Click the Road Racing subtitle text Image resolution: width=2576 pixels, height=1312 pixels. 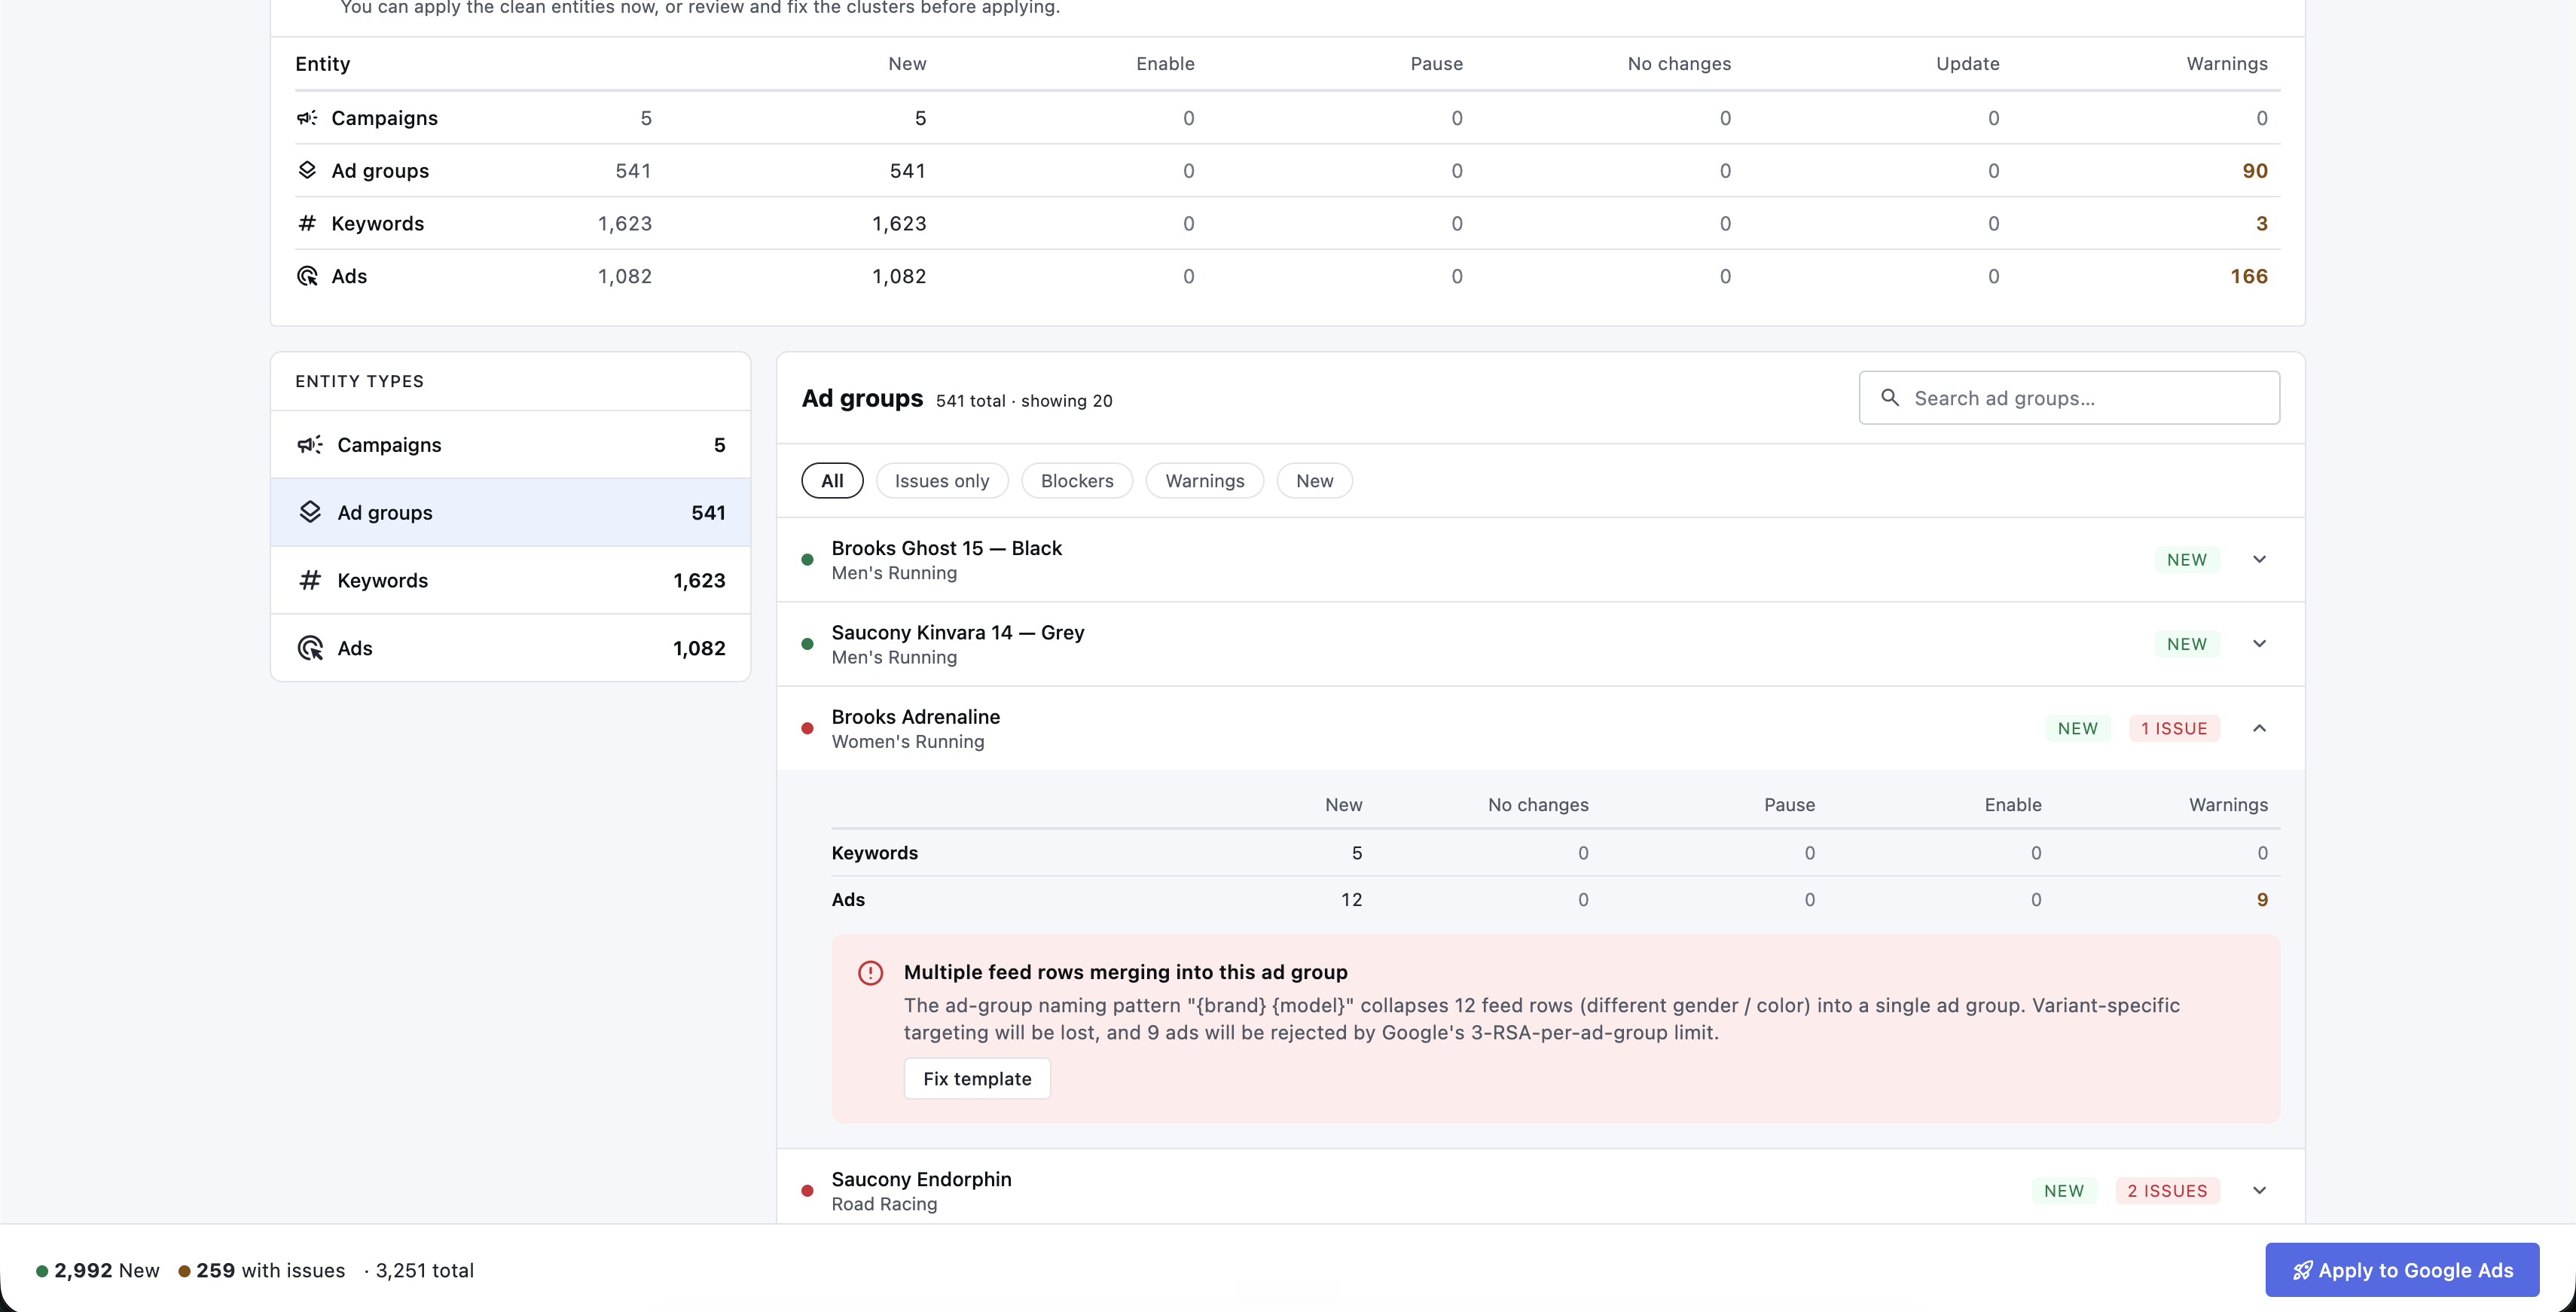885,1205
